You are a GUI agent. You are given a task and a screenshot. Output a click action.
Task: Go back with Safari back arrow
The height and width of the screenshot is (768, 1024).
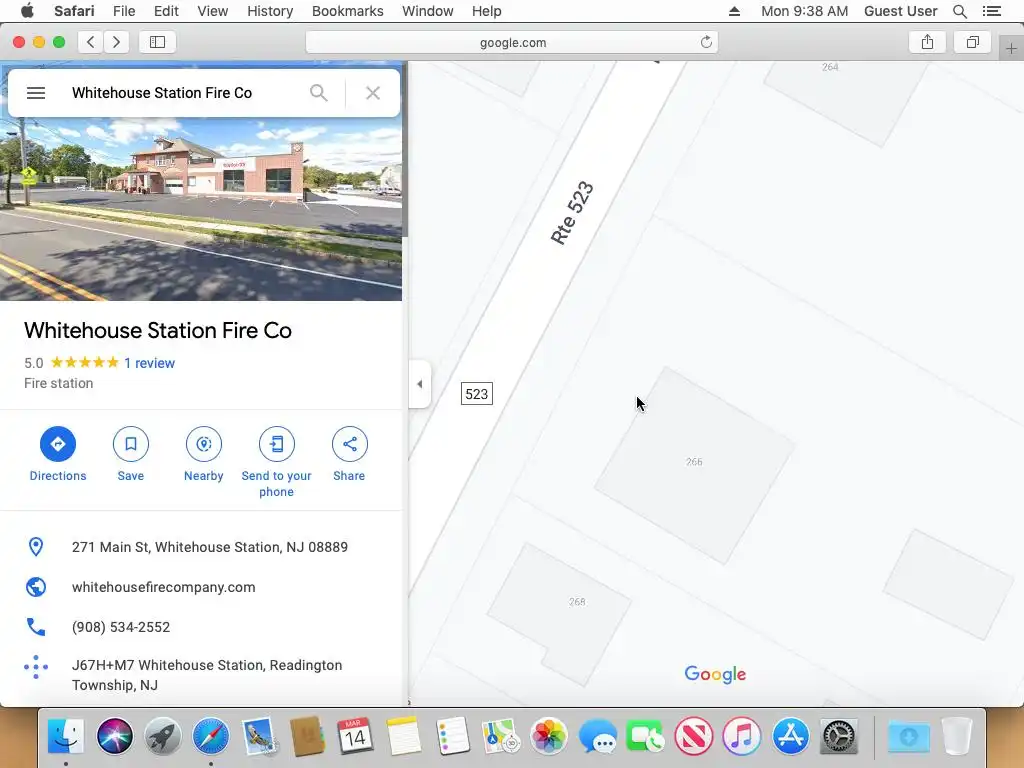point(91,42)
